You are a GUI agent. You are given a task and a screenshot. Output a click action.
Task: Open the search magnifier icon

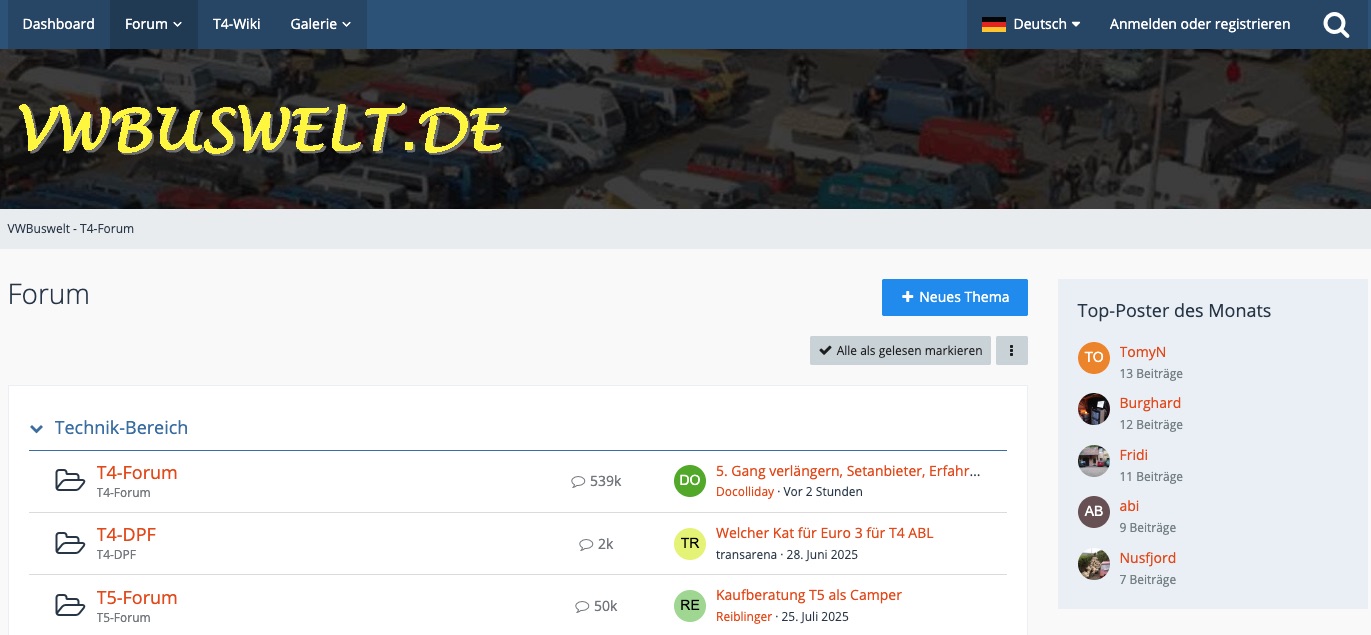coord(1336,24)
